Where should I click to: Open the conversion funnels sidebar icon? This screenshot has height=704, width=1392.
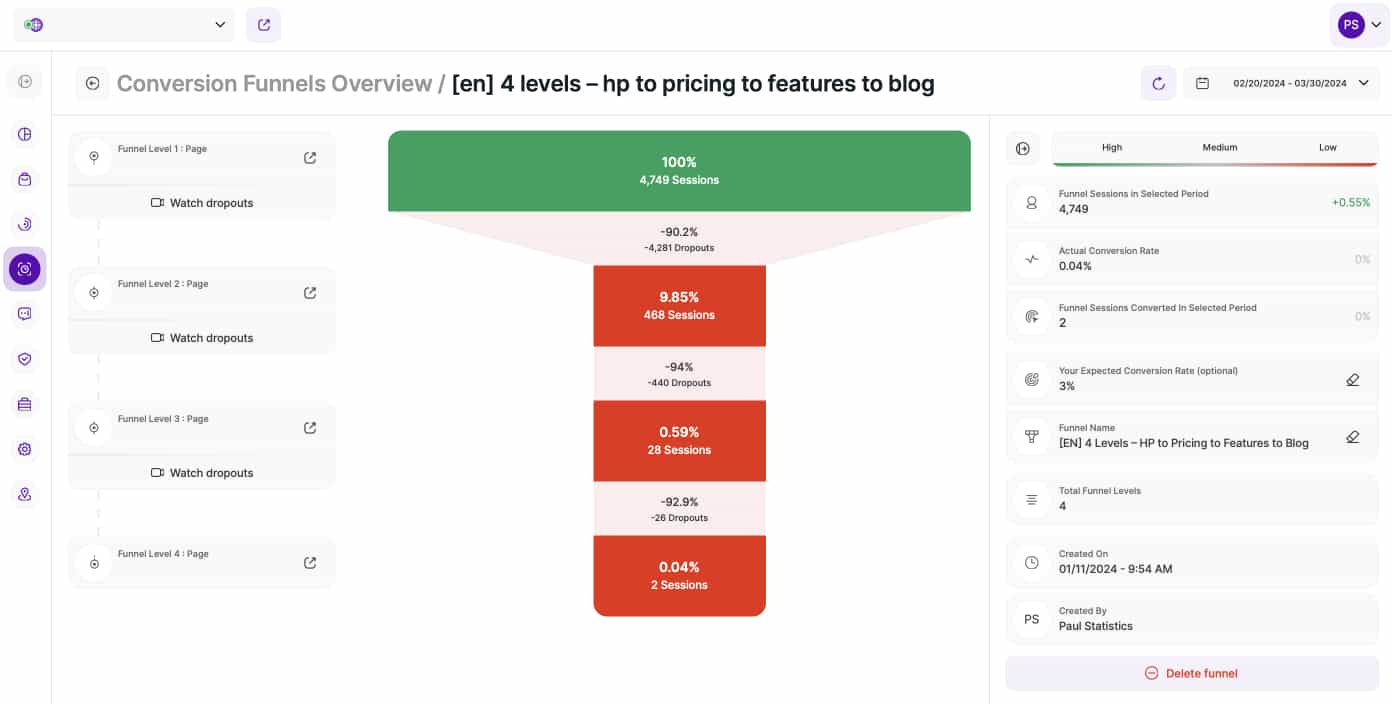pos(25,268)
